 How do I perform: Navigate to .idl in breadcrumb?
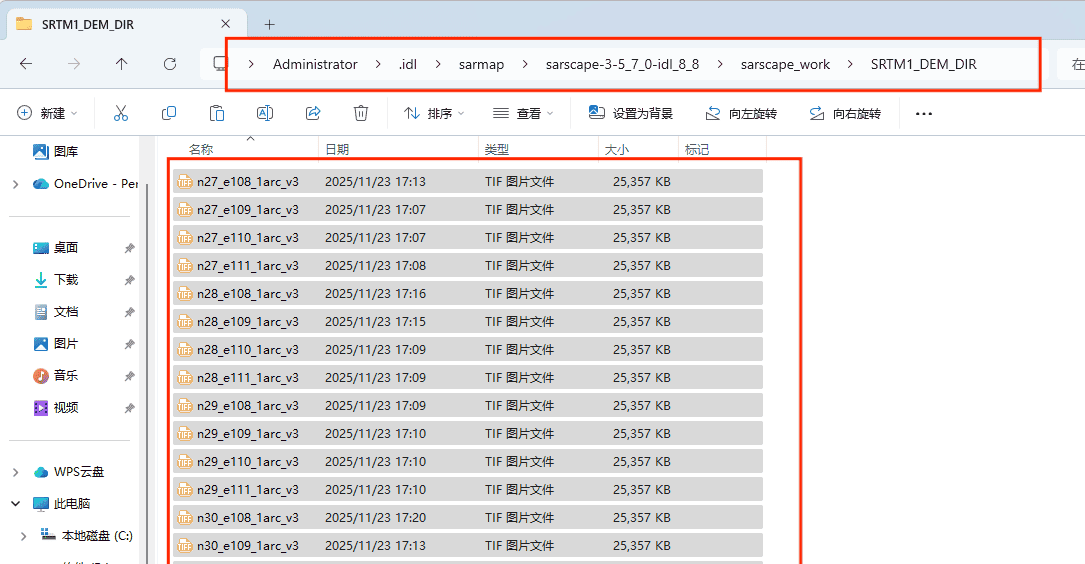click(408, 64)
